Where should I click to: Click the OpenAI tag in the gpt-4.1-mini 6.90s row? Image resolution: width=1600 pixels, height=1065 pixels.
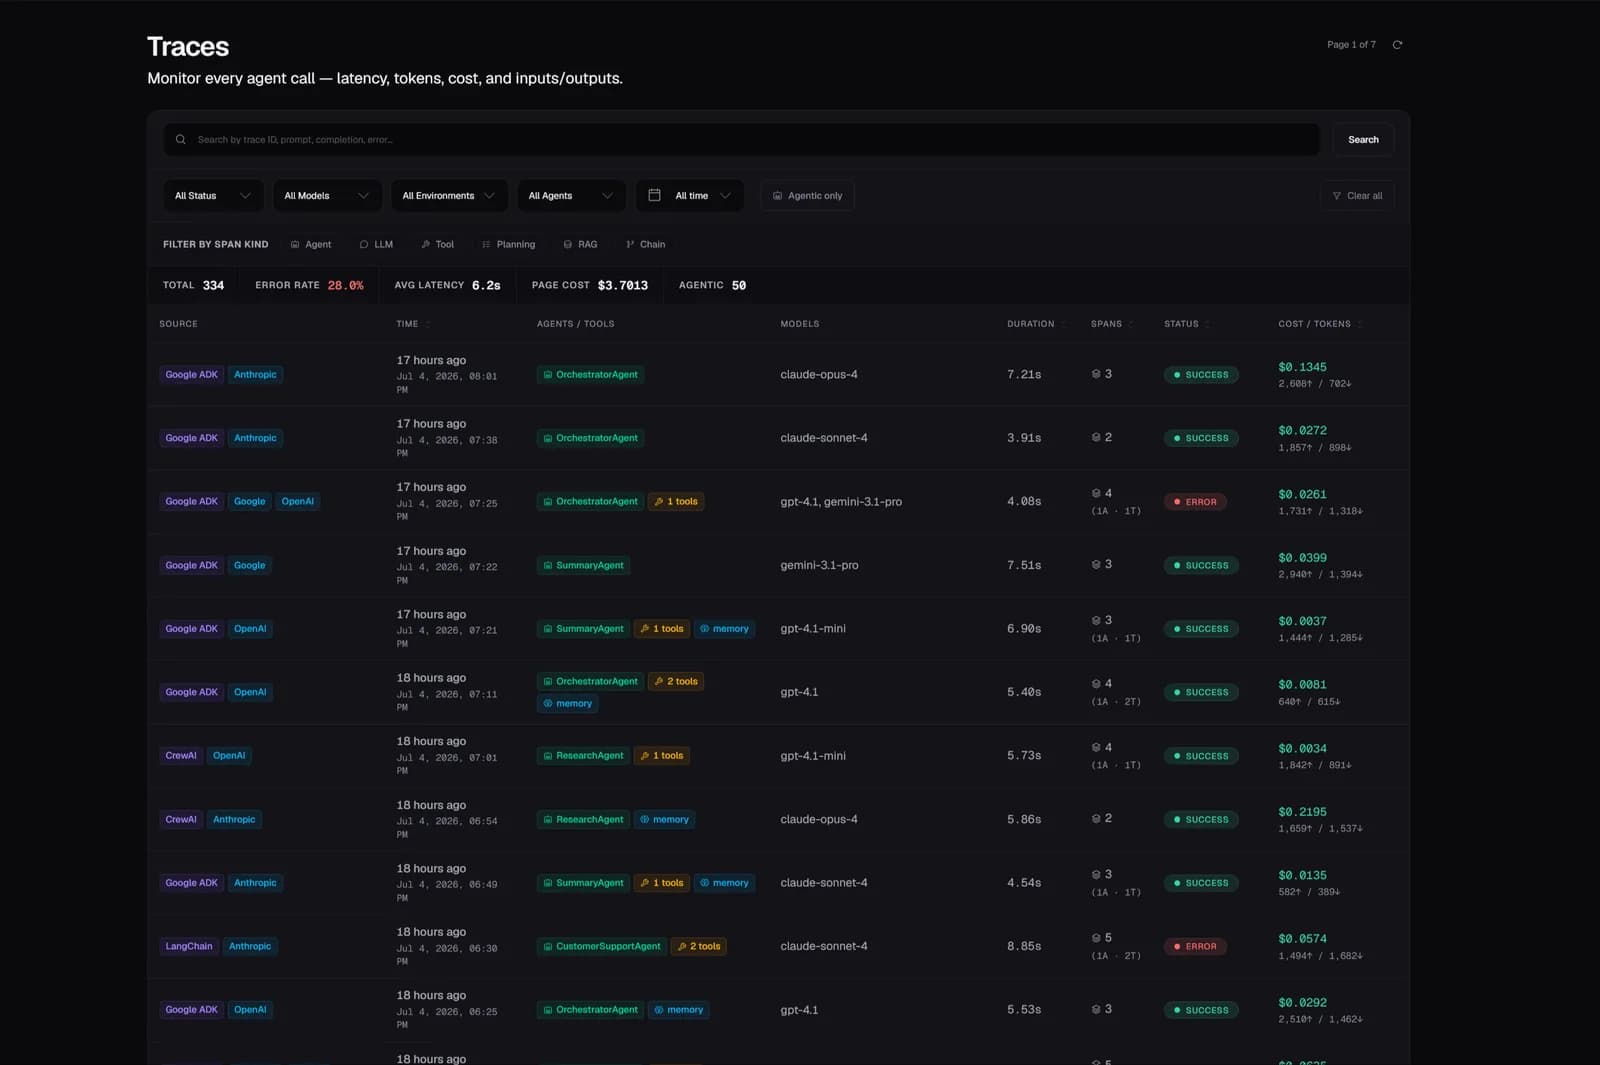pyautogui.click(x=250, y=629)
